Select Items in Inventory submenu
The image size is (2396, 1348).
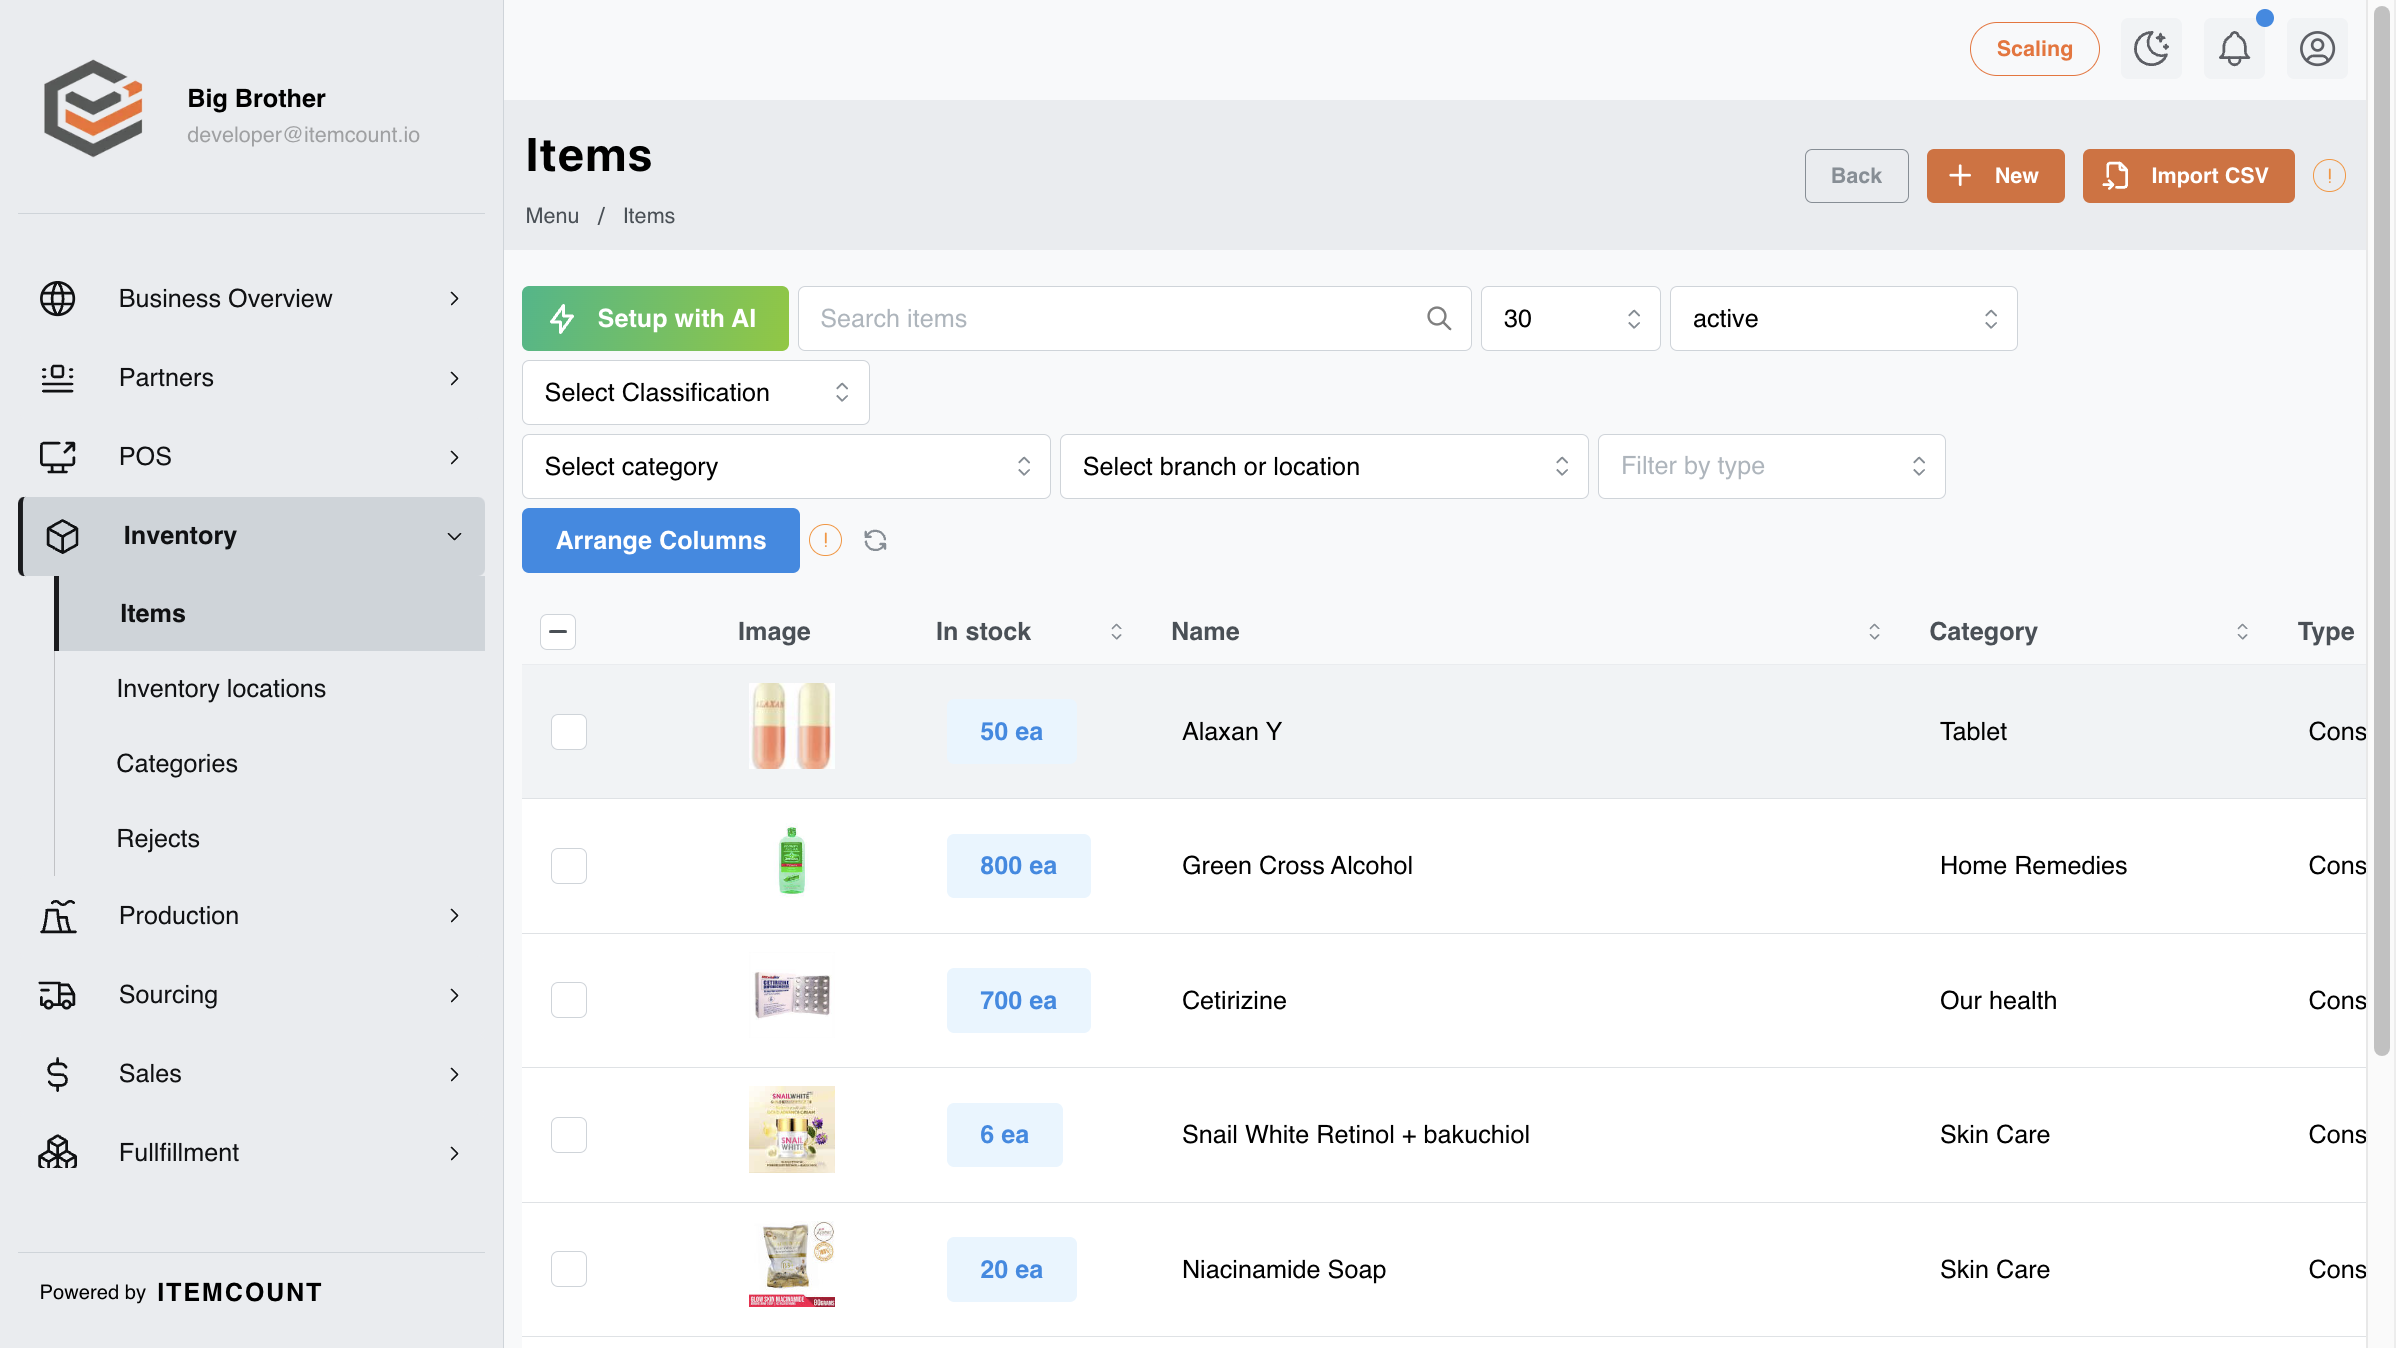pos(270,614)
